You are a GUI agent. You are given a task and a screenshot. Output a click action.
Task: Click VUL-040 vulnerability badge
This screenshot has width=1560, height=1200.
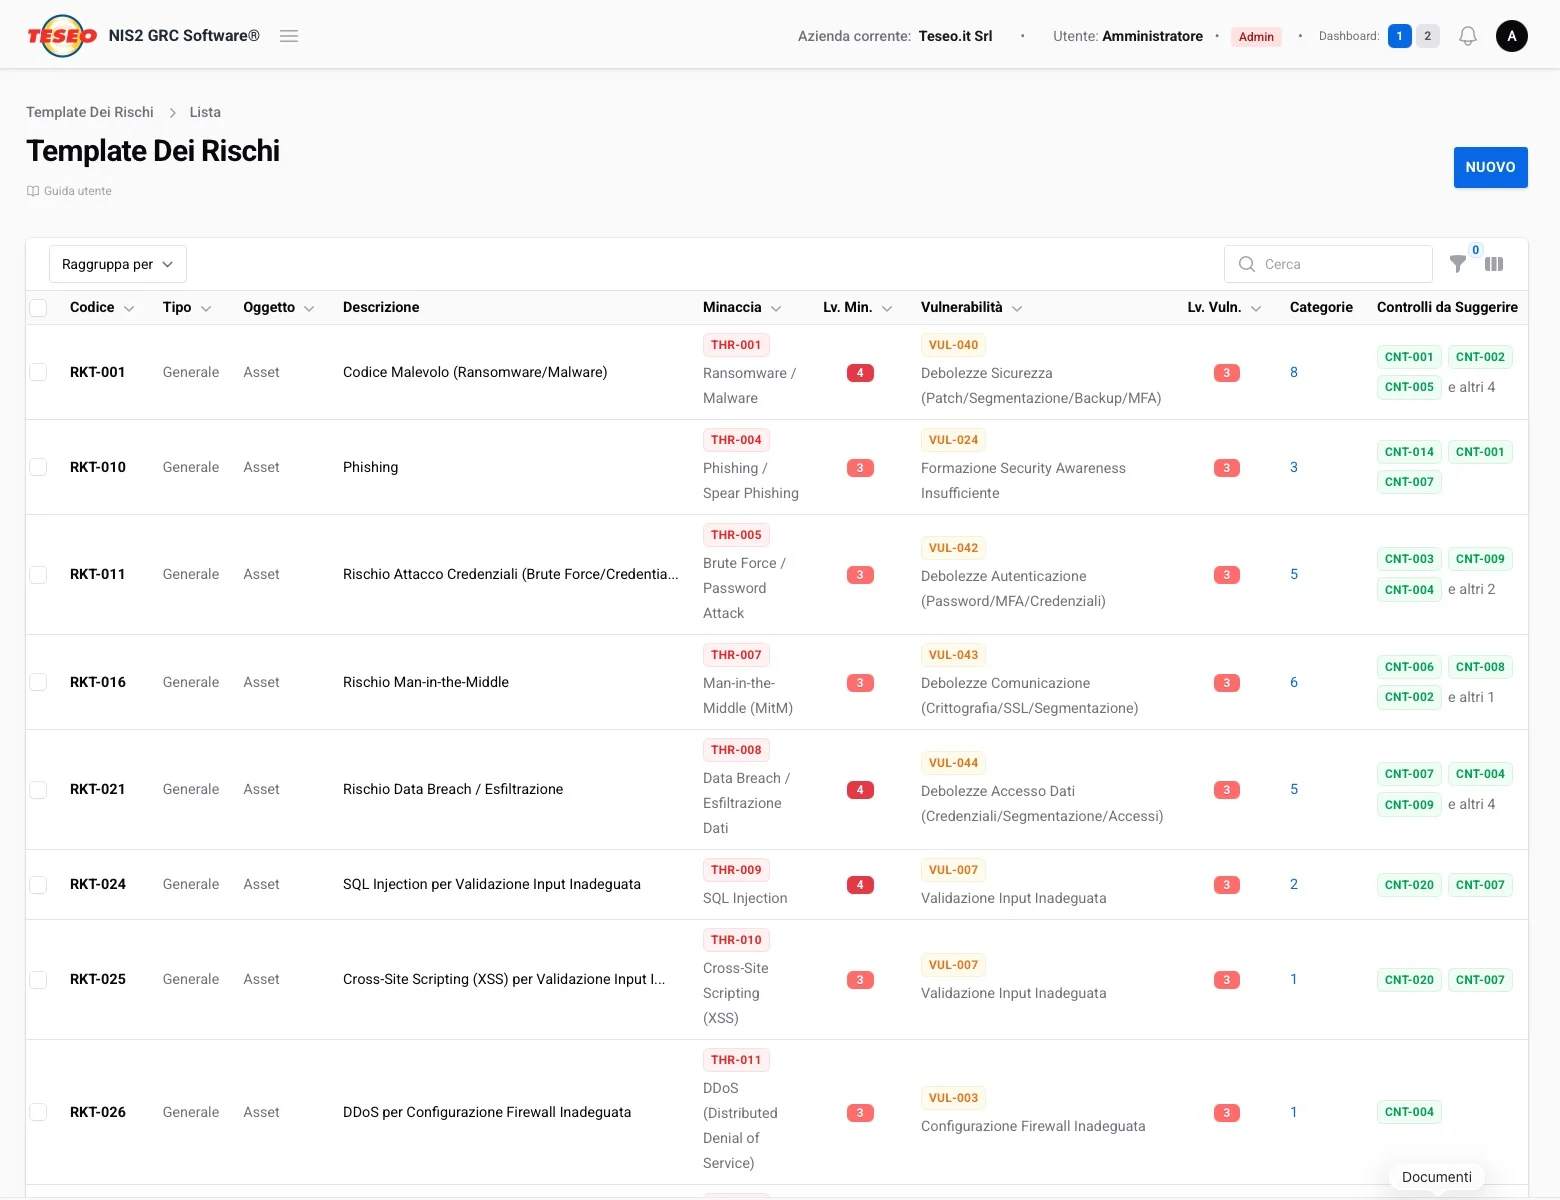[x=953, y=345]
